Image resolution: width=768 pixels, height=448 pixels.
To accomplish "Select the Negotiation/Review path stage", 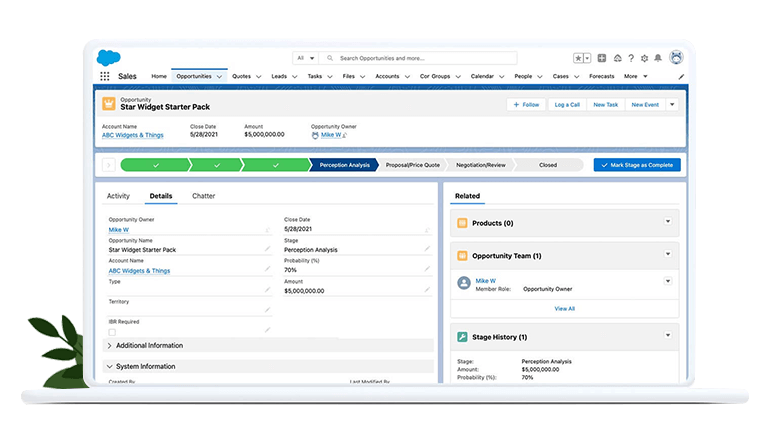I will coord(480,165).
